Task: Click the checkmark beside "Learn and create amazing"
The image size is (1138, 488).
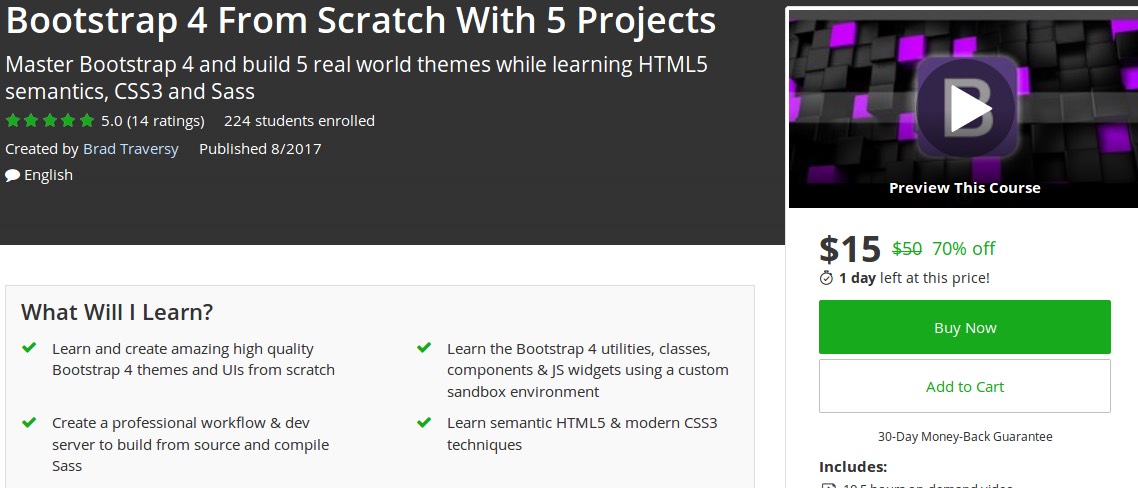Action: point(29,348)
